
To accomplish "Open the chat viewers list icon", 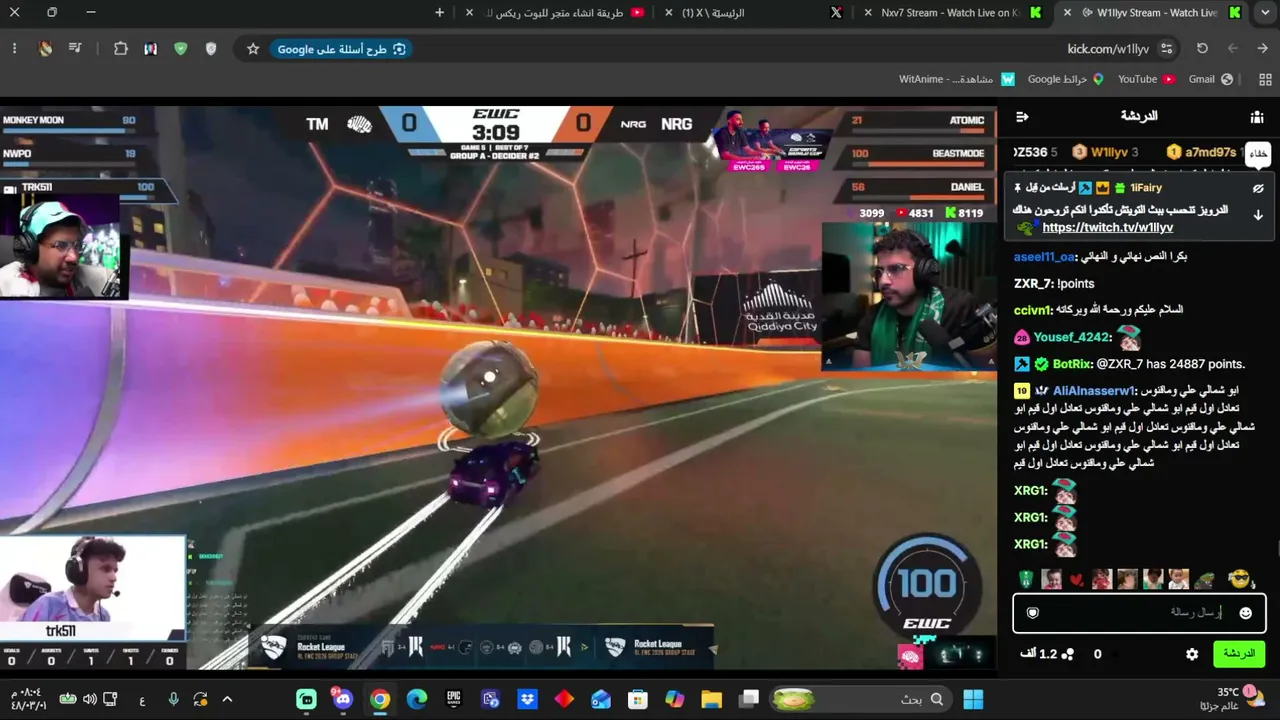I will (x=1257, y=117).
